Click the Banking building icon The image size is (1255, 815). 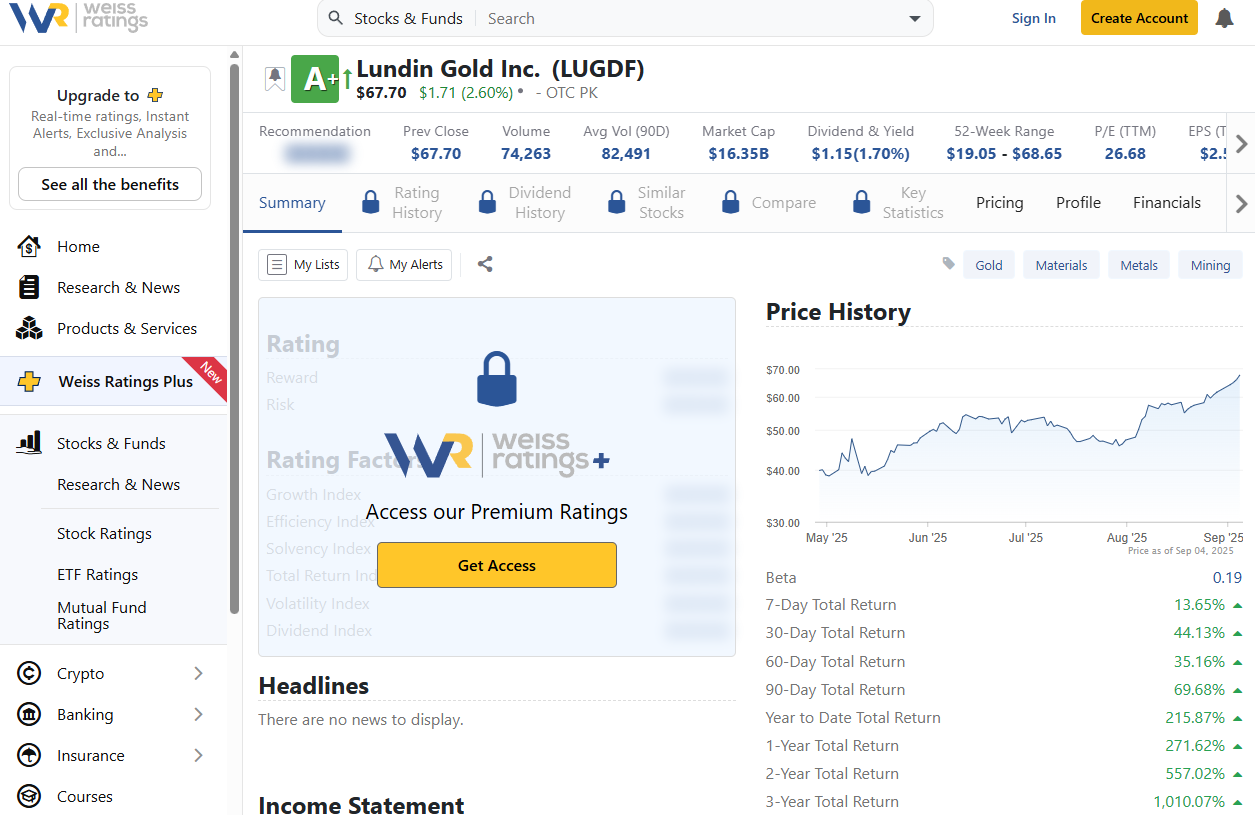[29, 714]
